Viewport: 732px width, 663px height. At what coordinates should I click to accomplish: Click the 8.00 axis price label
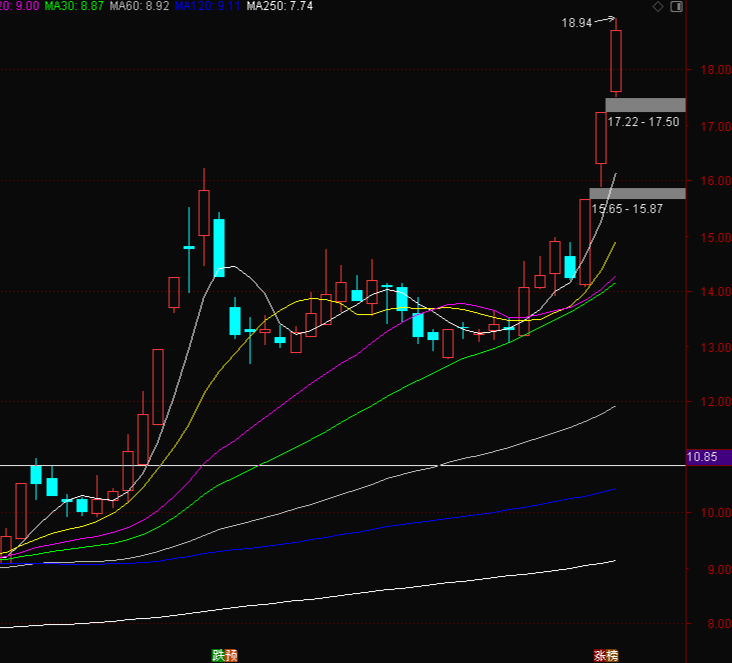tap(719, 624)
